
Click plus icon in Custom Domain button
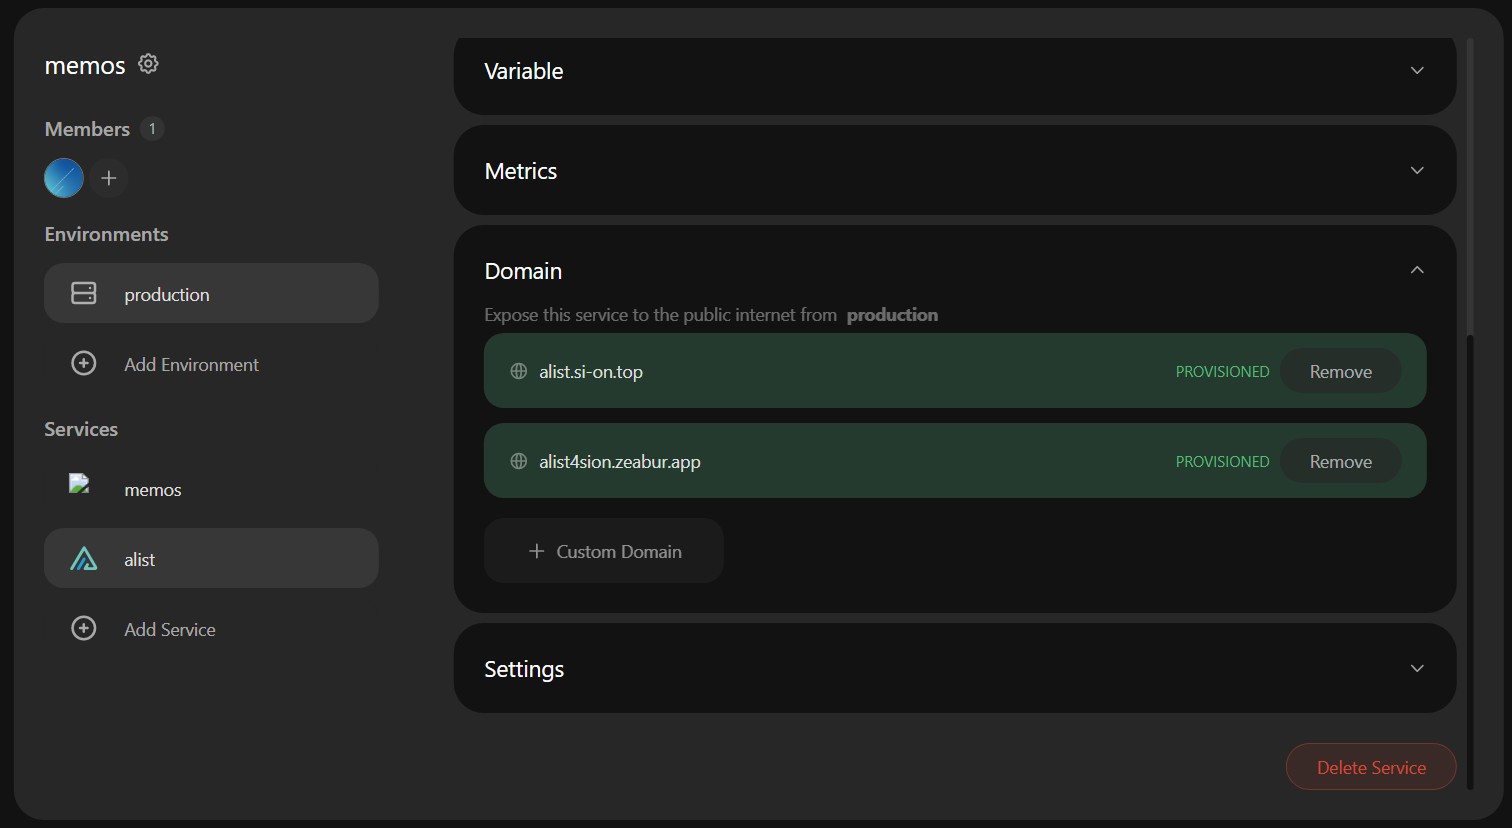(x=537, y=551)
